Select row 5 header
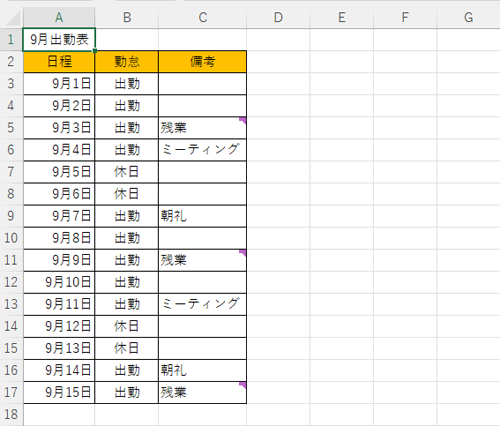The width and height of the screenshot is (500, 426). tap(11, 127)
